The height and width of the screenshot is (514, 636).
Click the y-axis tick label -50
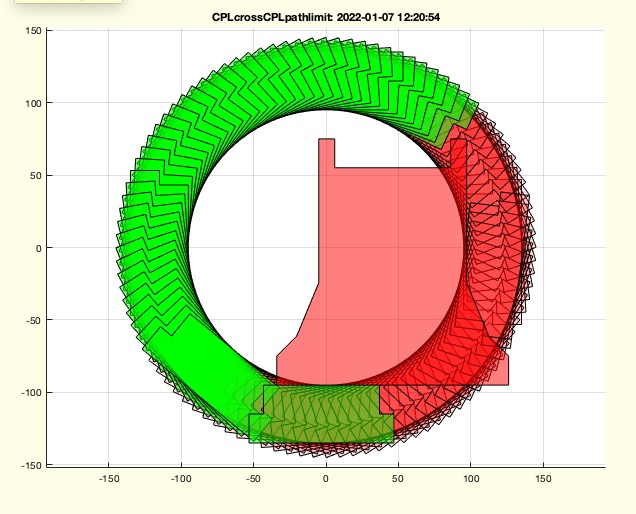30,321
